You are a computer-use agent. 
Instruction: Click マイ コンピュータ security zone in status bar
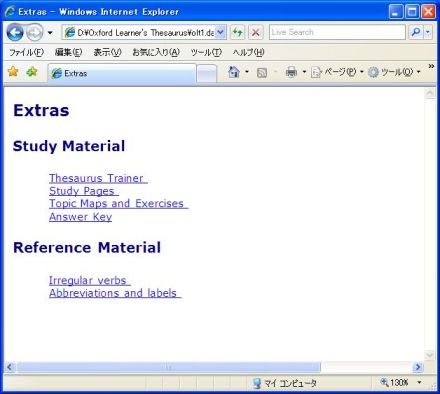pos(284,383)
